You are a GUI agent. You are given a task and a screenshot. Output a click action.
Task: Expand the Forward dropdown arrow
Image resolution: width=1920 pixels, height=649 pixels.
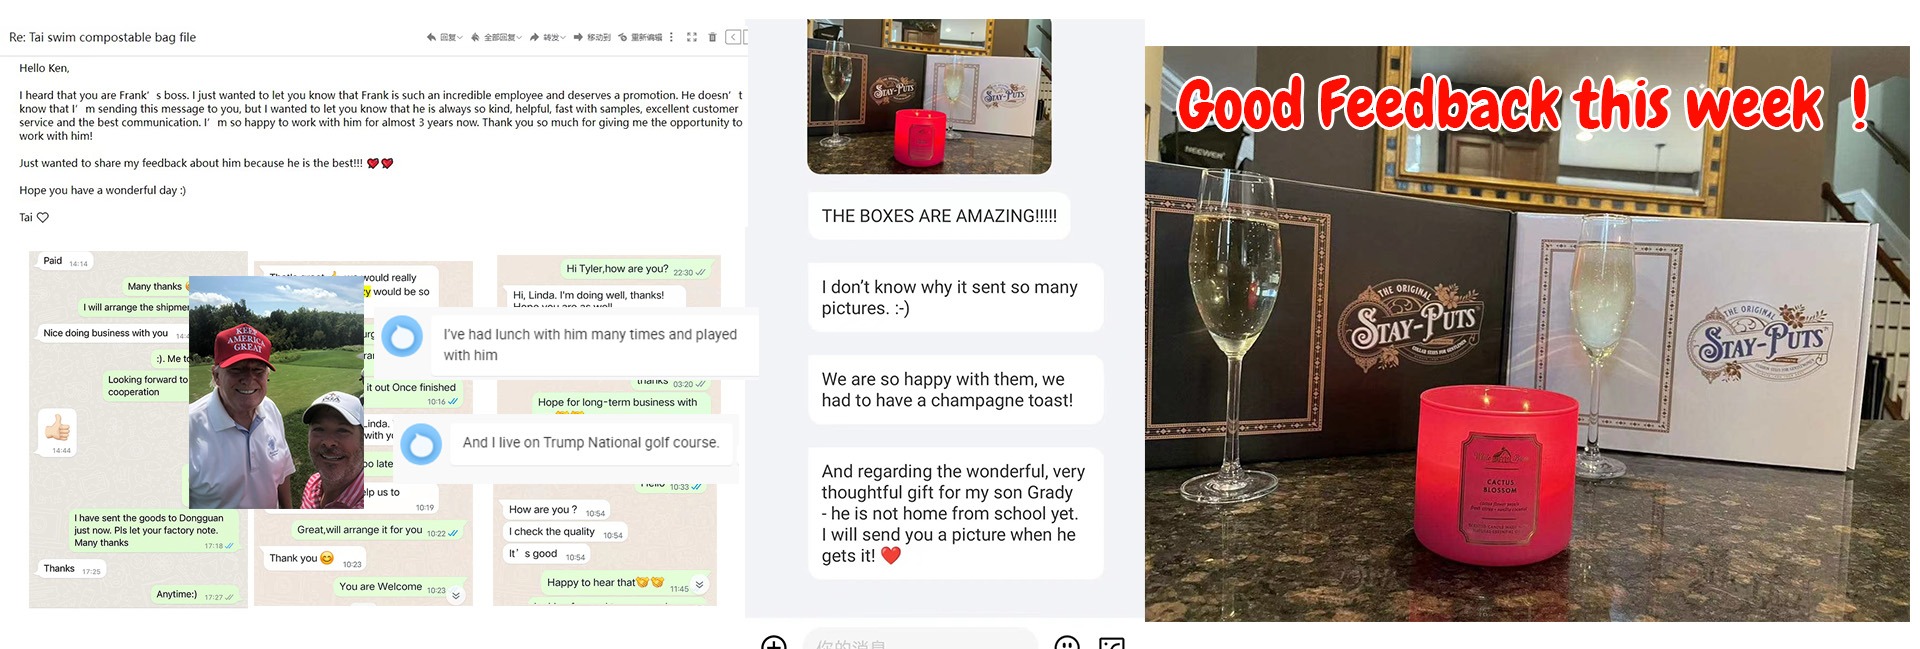pos(563,37)
